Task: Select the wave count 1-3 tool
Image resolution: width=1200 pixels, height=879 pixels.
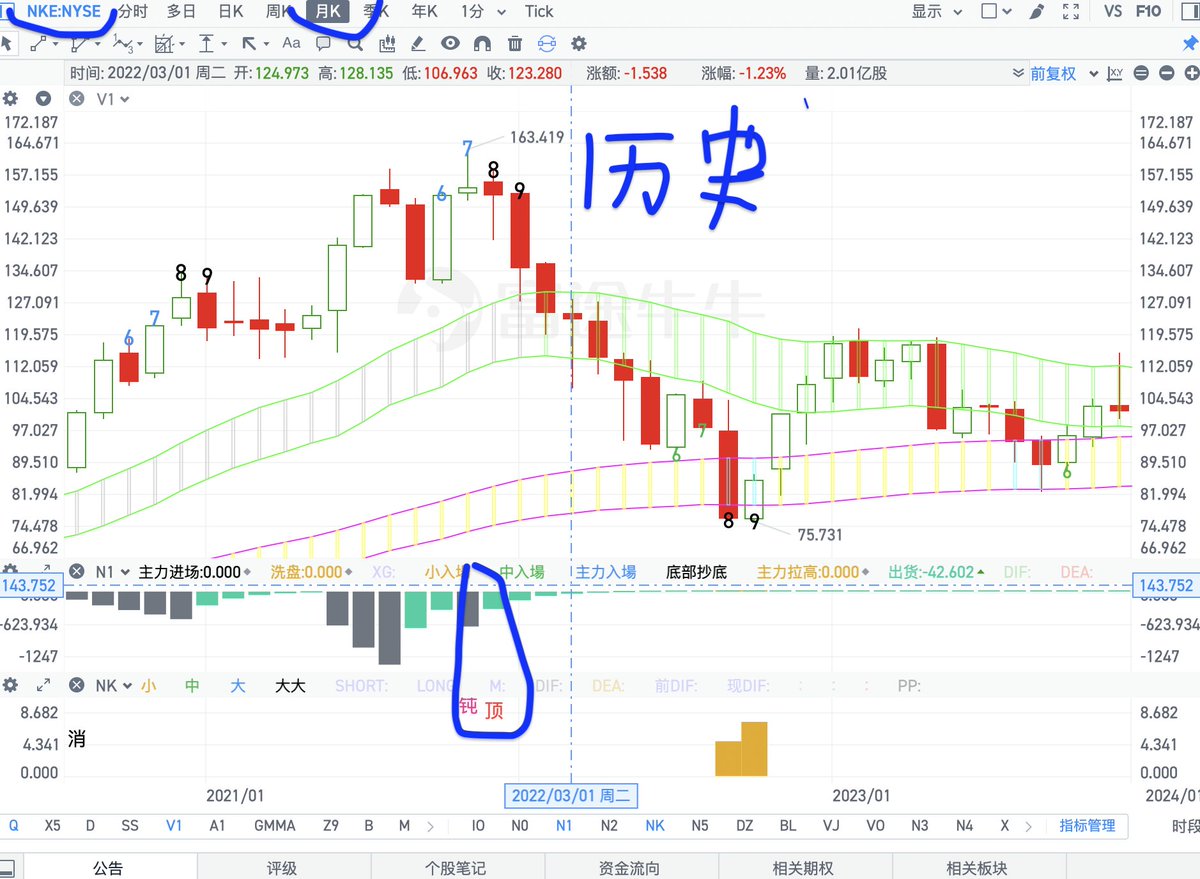Action: (123, 43)
